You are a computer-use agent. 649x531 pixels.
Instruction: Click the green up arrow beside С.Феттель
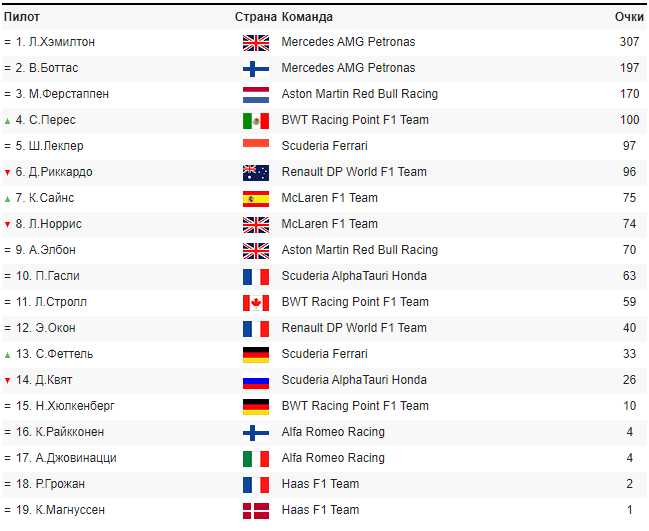8,354
